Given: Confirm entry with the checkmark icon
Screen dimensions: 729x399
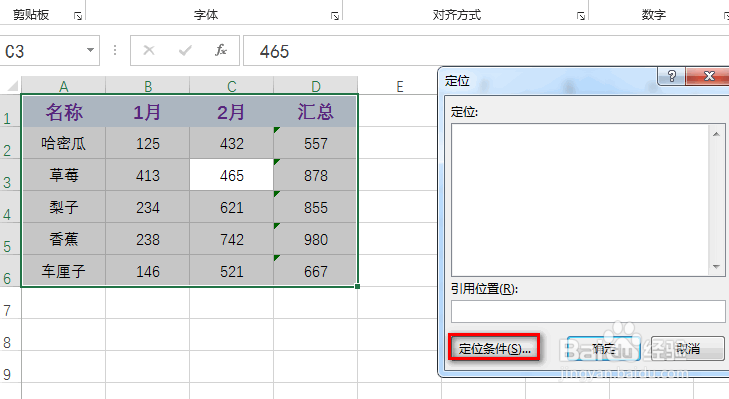Looking at the screenshot, I should pyautogui.click(x=185, y=50).
